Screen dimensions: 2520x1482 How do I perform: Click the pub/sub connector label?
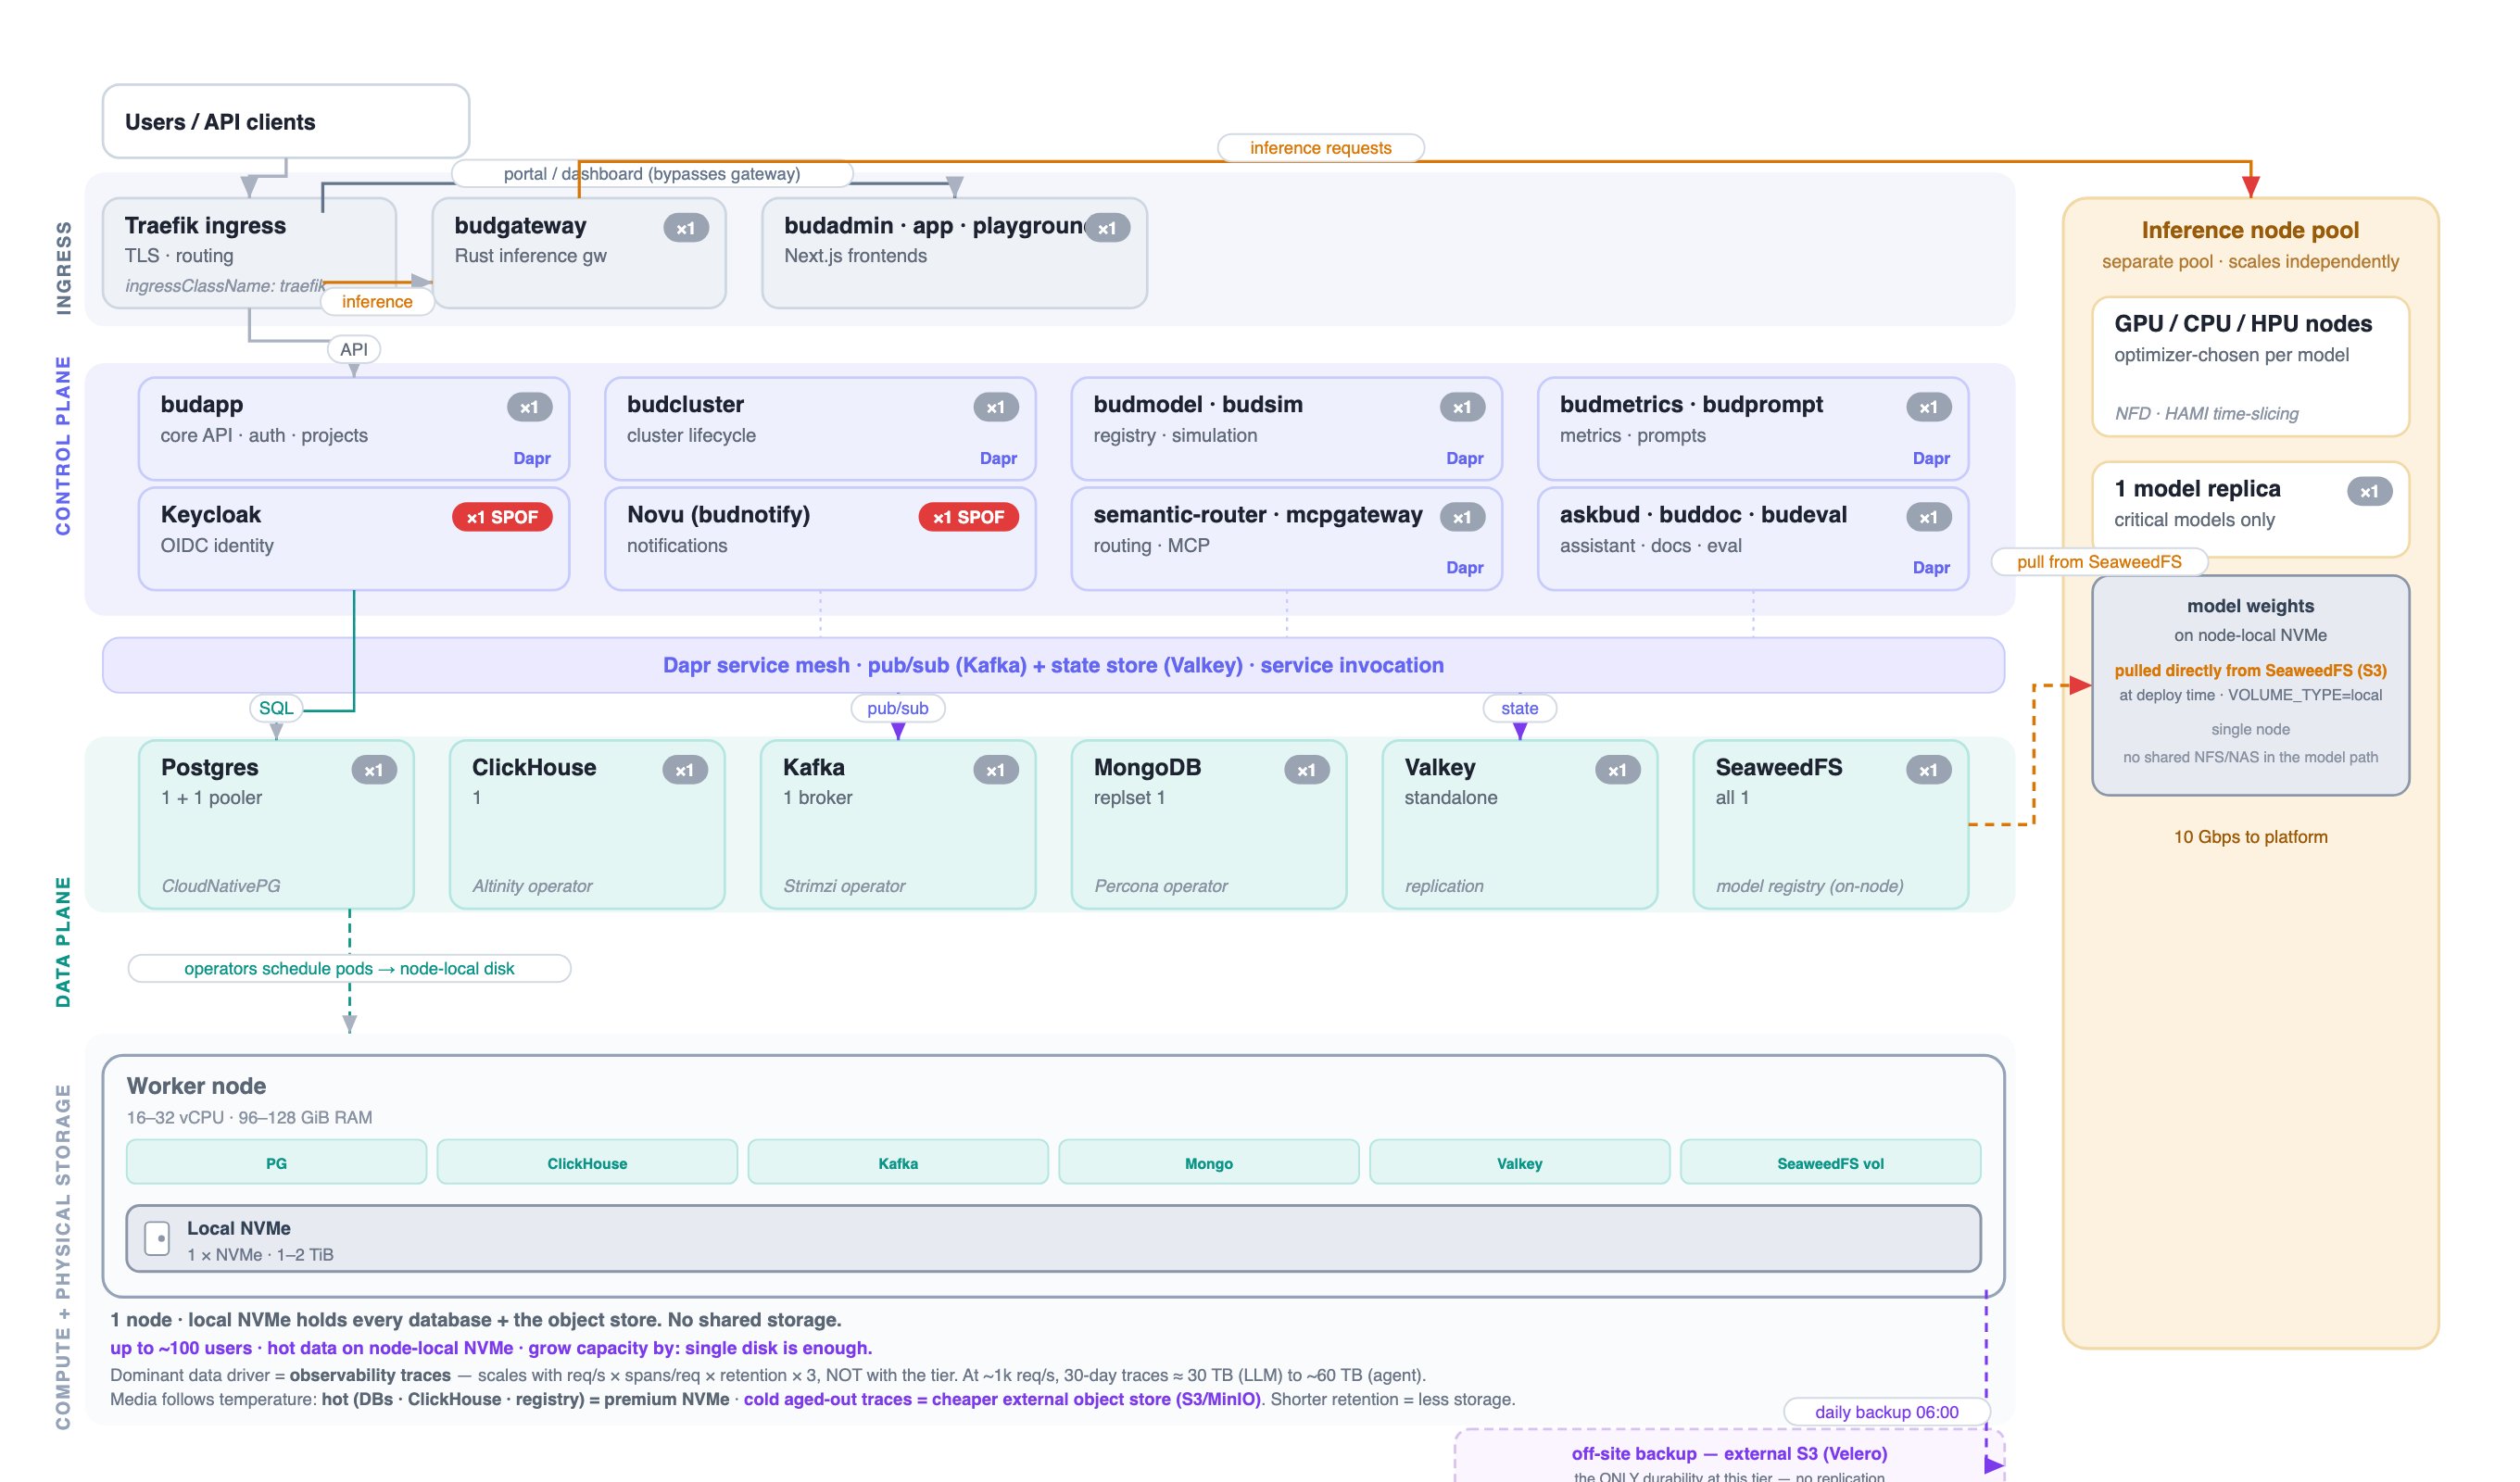898,708
